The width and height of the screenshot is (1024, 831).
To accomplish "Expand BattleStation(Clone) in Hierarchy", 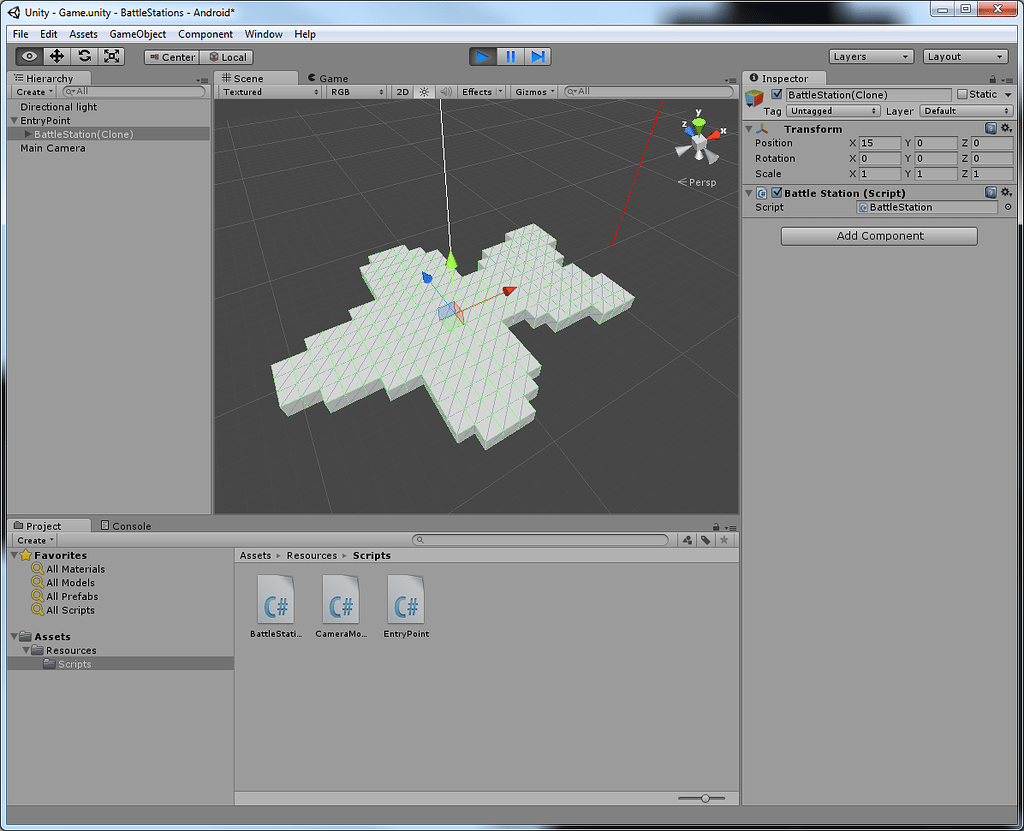I will coord(27,134).
